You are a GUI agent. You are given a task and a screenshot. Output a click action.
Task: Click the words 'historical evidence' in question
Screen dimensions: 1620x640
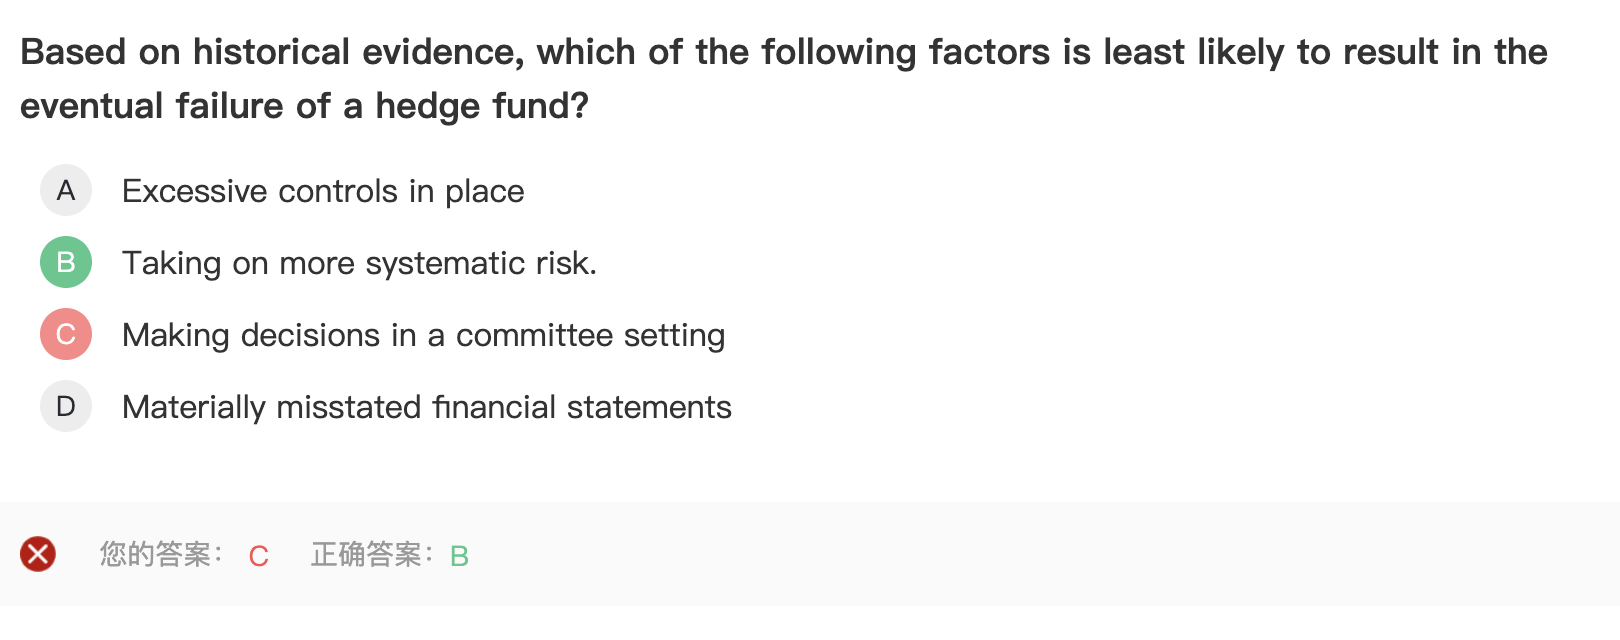358,52
